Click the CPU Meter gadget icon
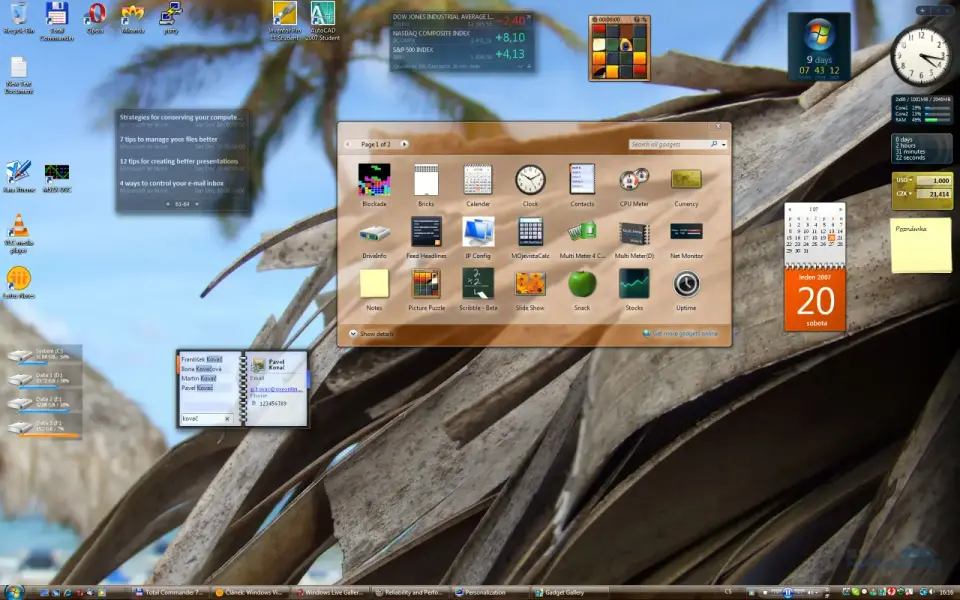 click(x=634, y=180)
